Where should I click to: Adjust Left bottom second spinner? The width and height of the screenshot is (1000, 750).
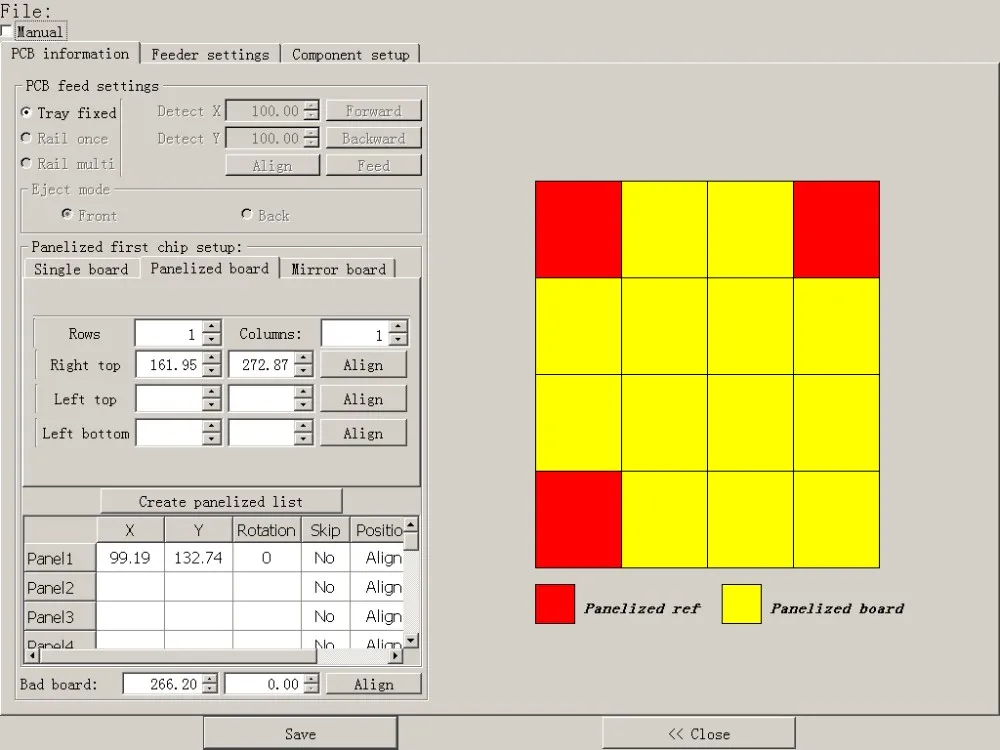(304, 434)
